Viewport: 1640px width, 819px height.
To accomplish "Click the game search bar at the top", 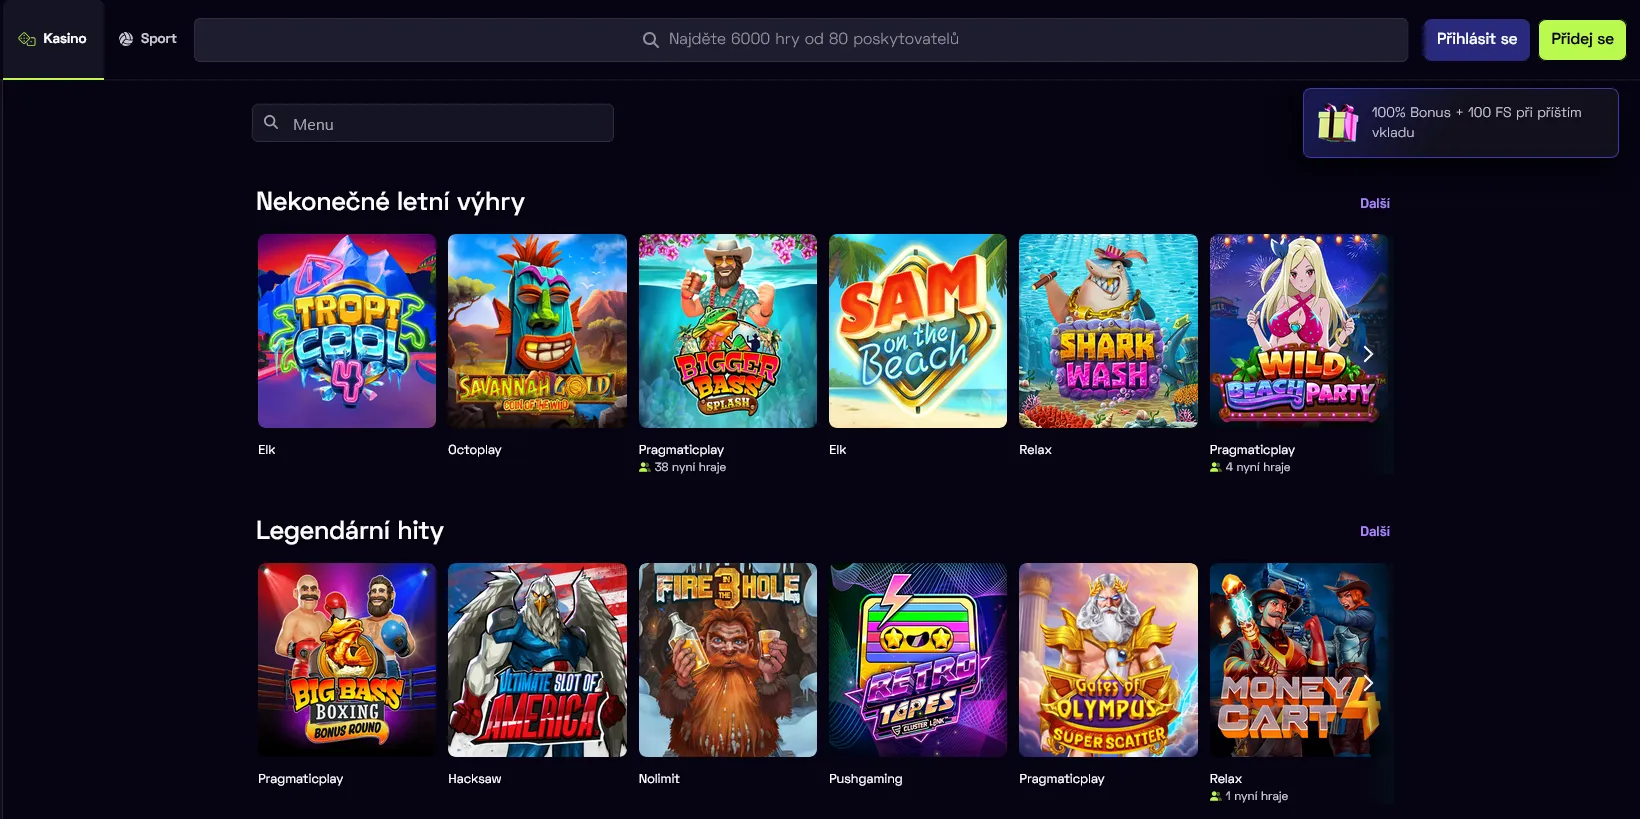I will [x=800, y=40].
